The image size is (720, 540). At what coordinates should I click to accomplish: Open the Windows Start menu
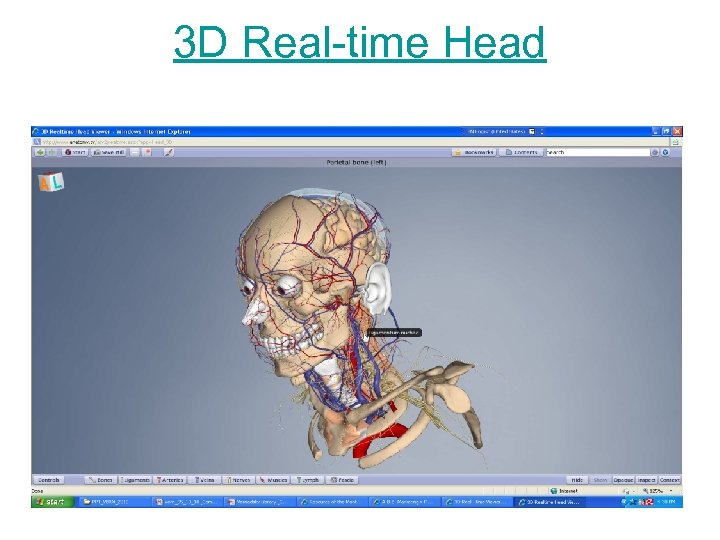(x=52, y=502)
